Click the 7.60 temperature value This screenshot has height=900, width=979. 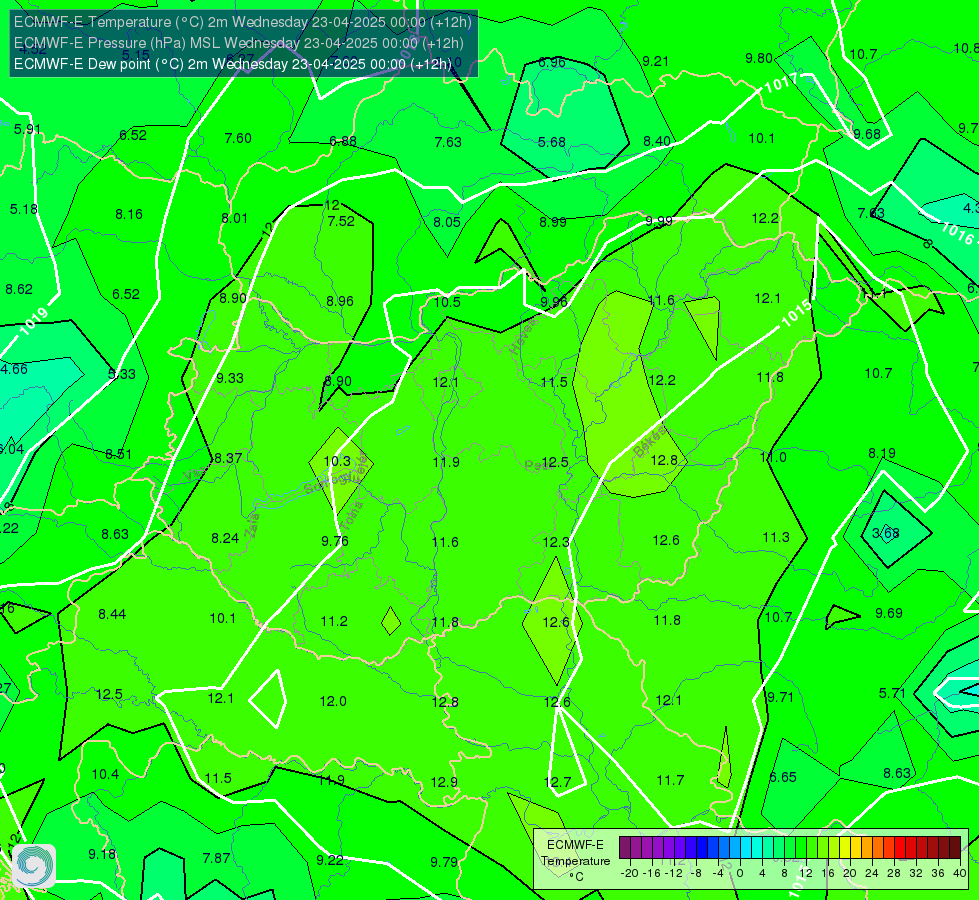coord(238,138)
